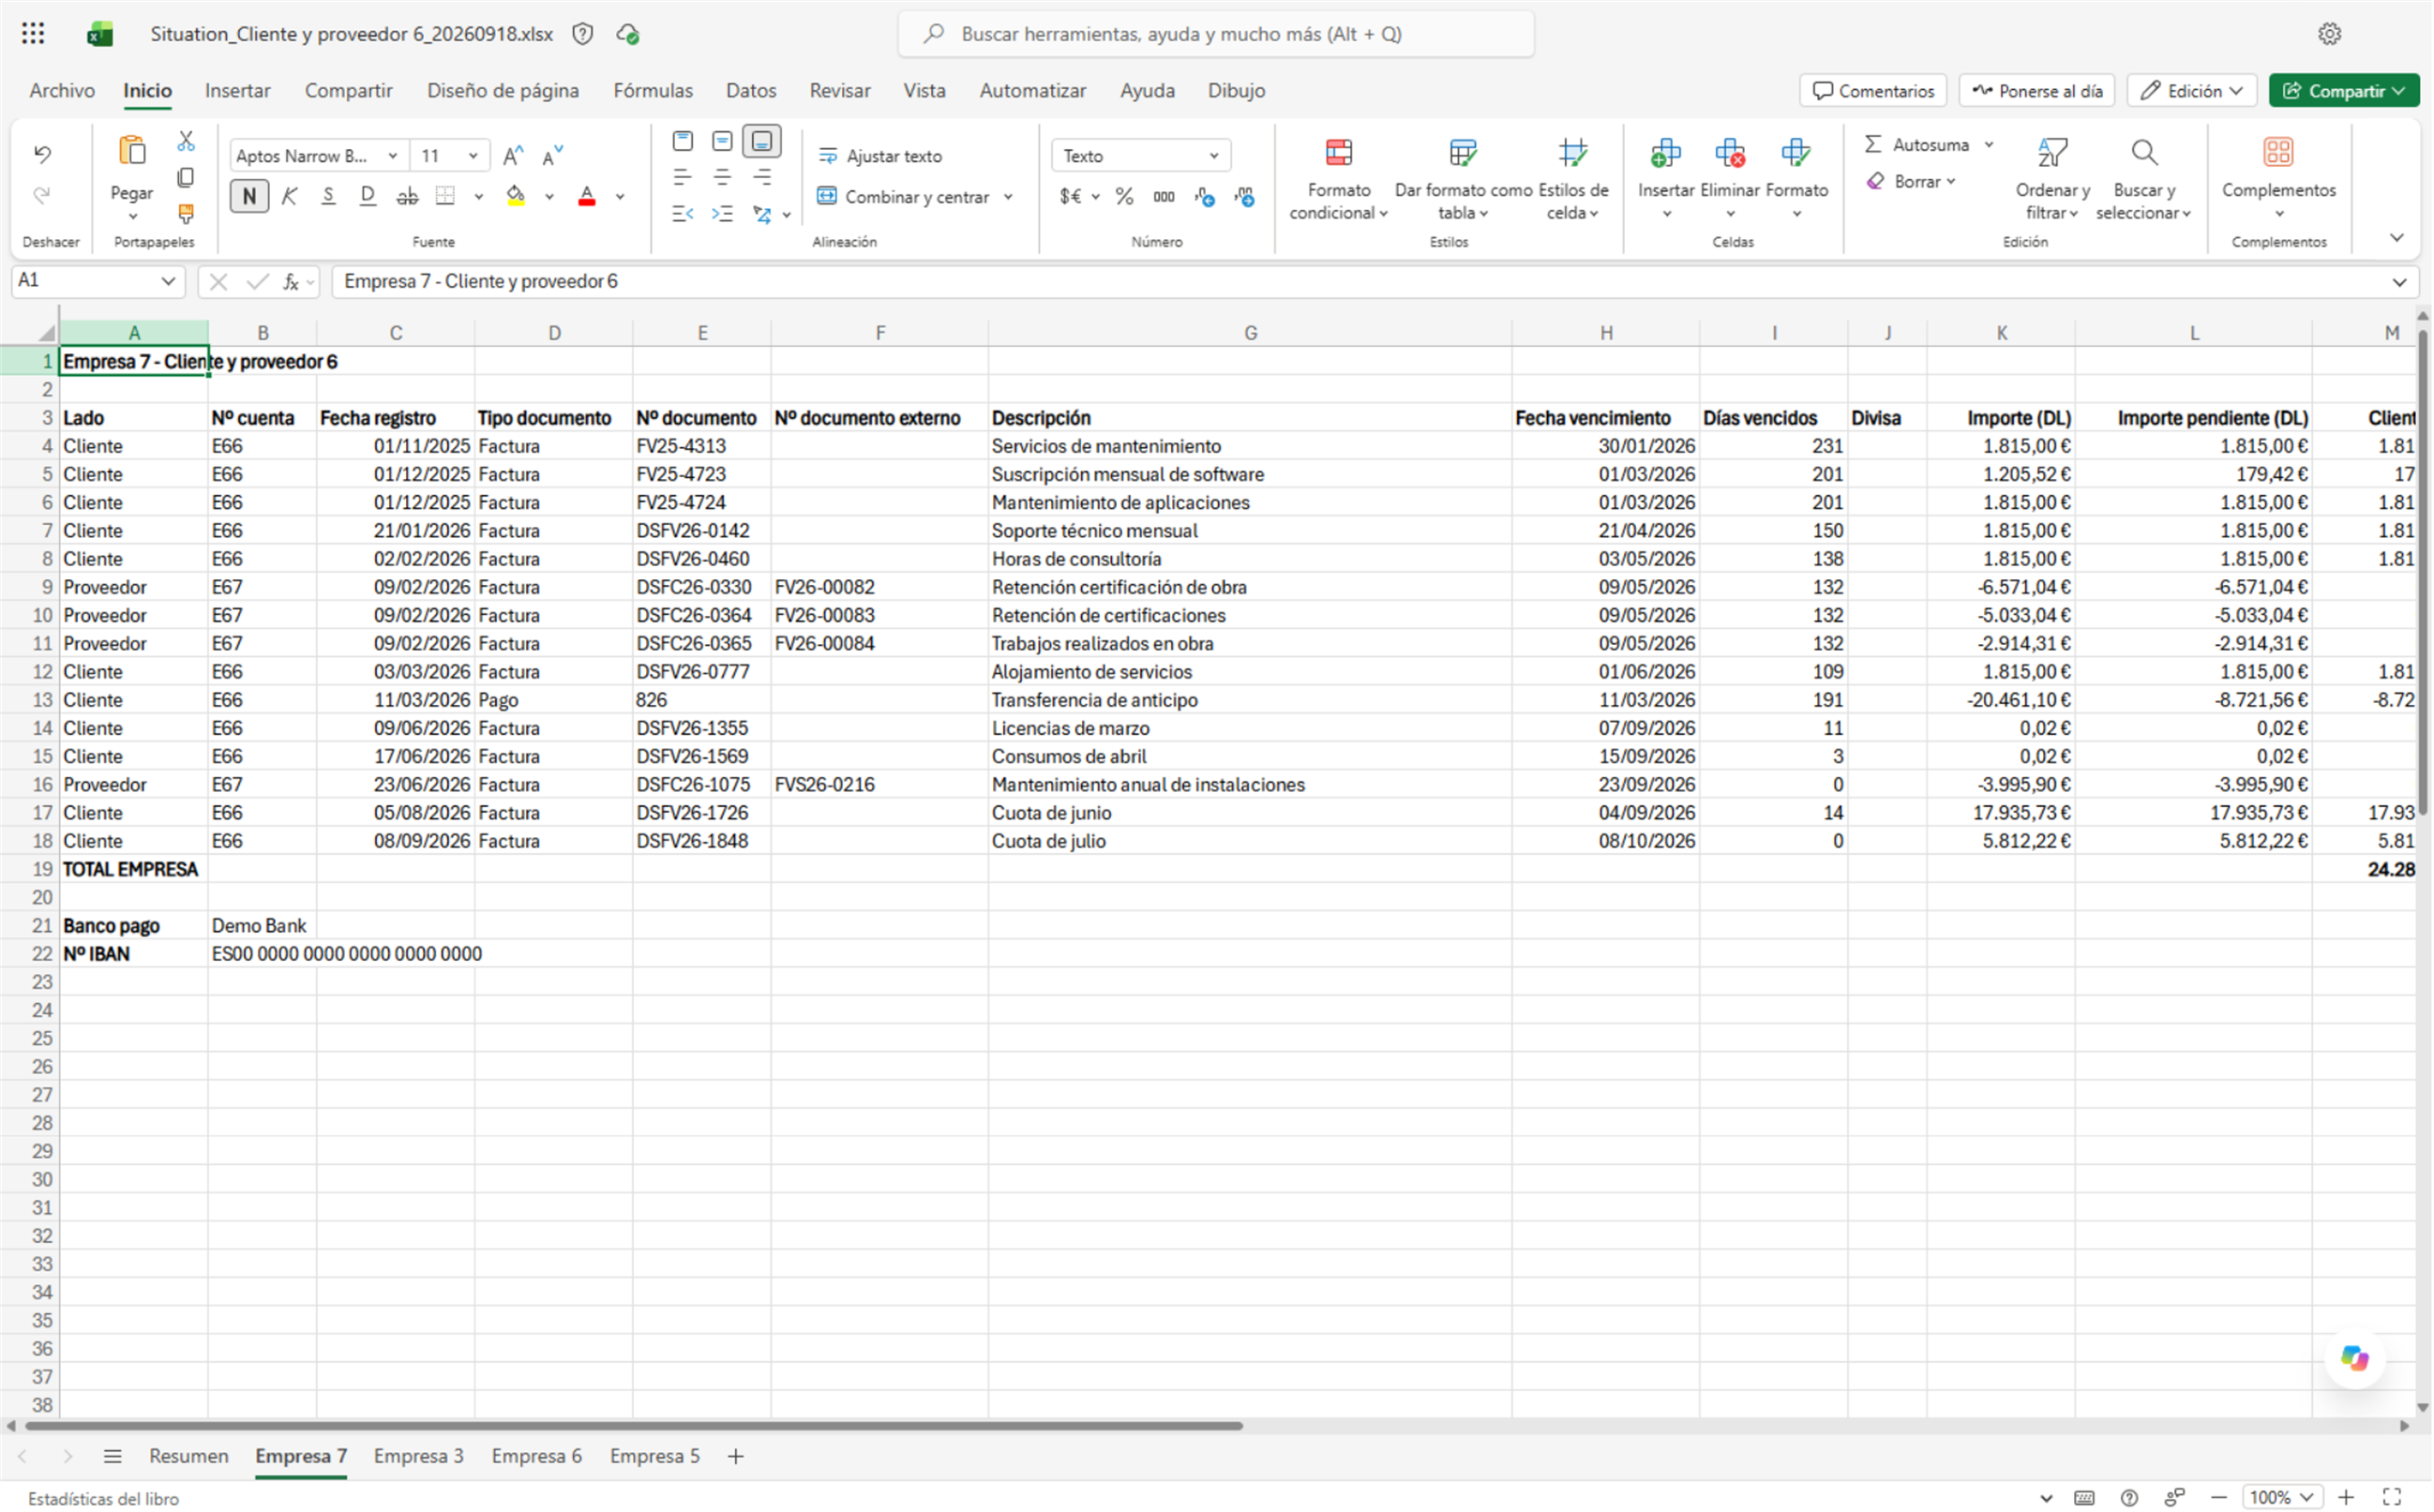Open the number format Texto dropdown
2434x1512 pixels.
coord(1141,156)
